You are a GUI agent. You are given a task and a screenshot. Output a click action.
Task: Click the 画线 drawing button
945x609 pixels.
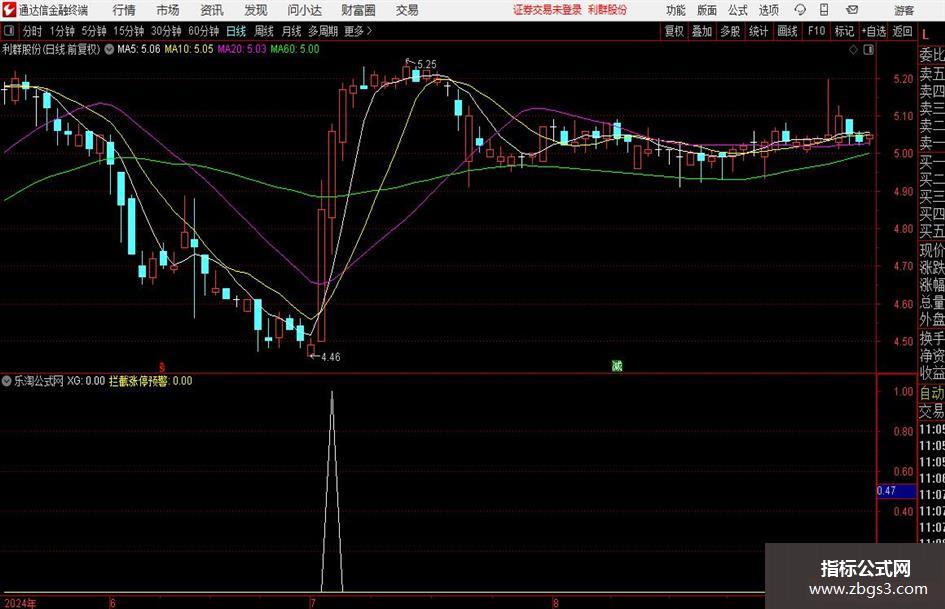coord(787,31)
